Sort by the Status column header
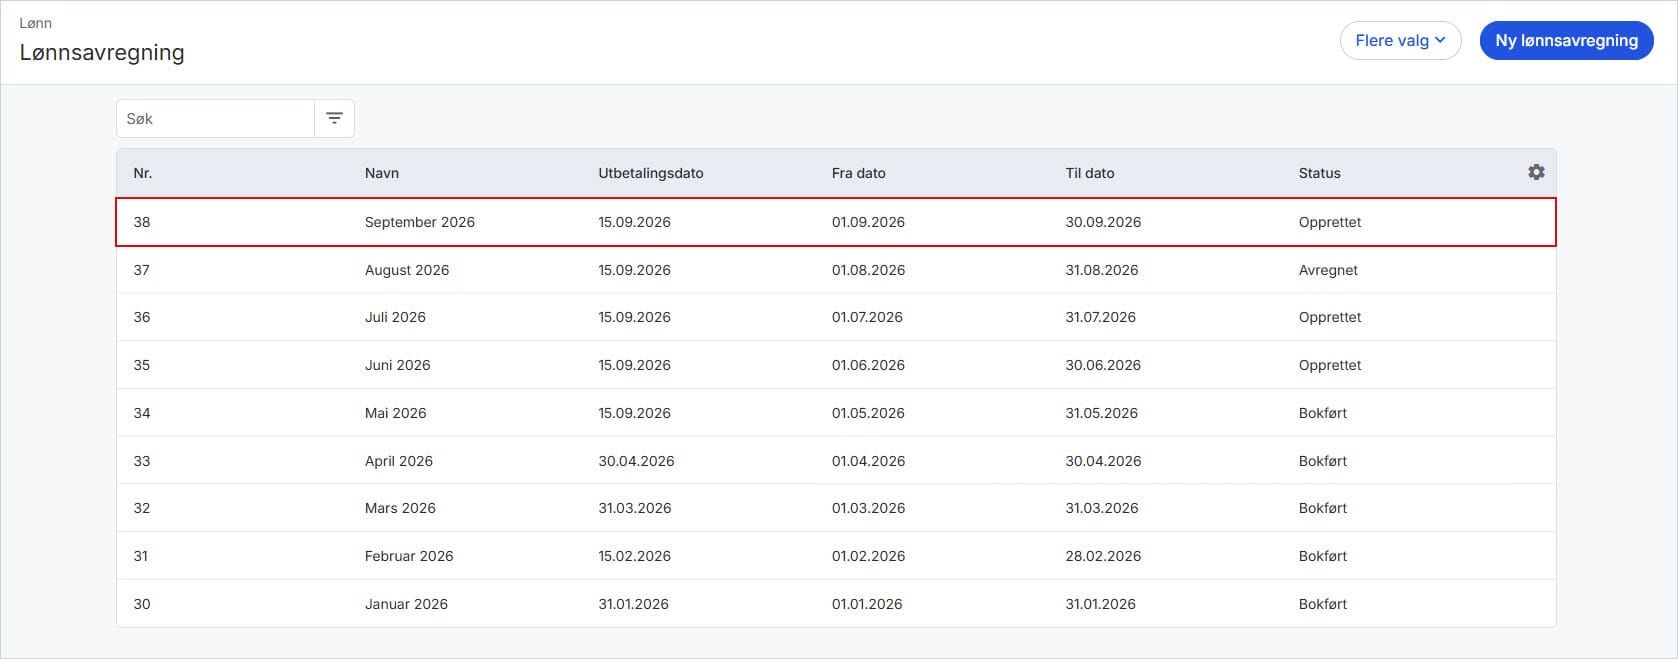 (x=1319, y=173)
